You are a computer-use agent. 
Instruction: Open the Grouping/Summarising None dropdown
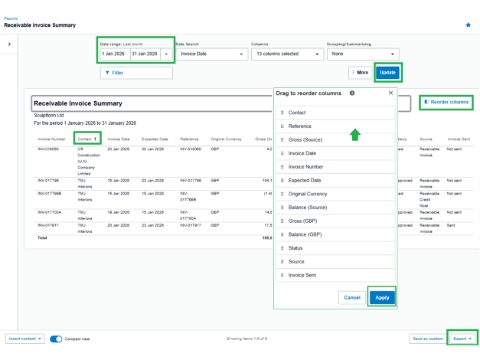(363, 54)
